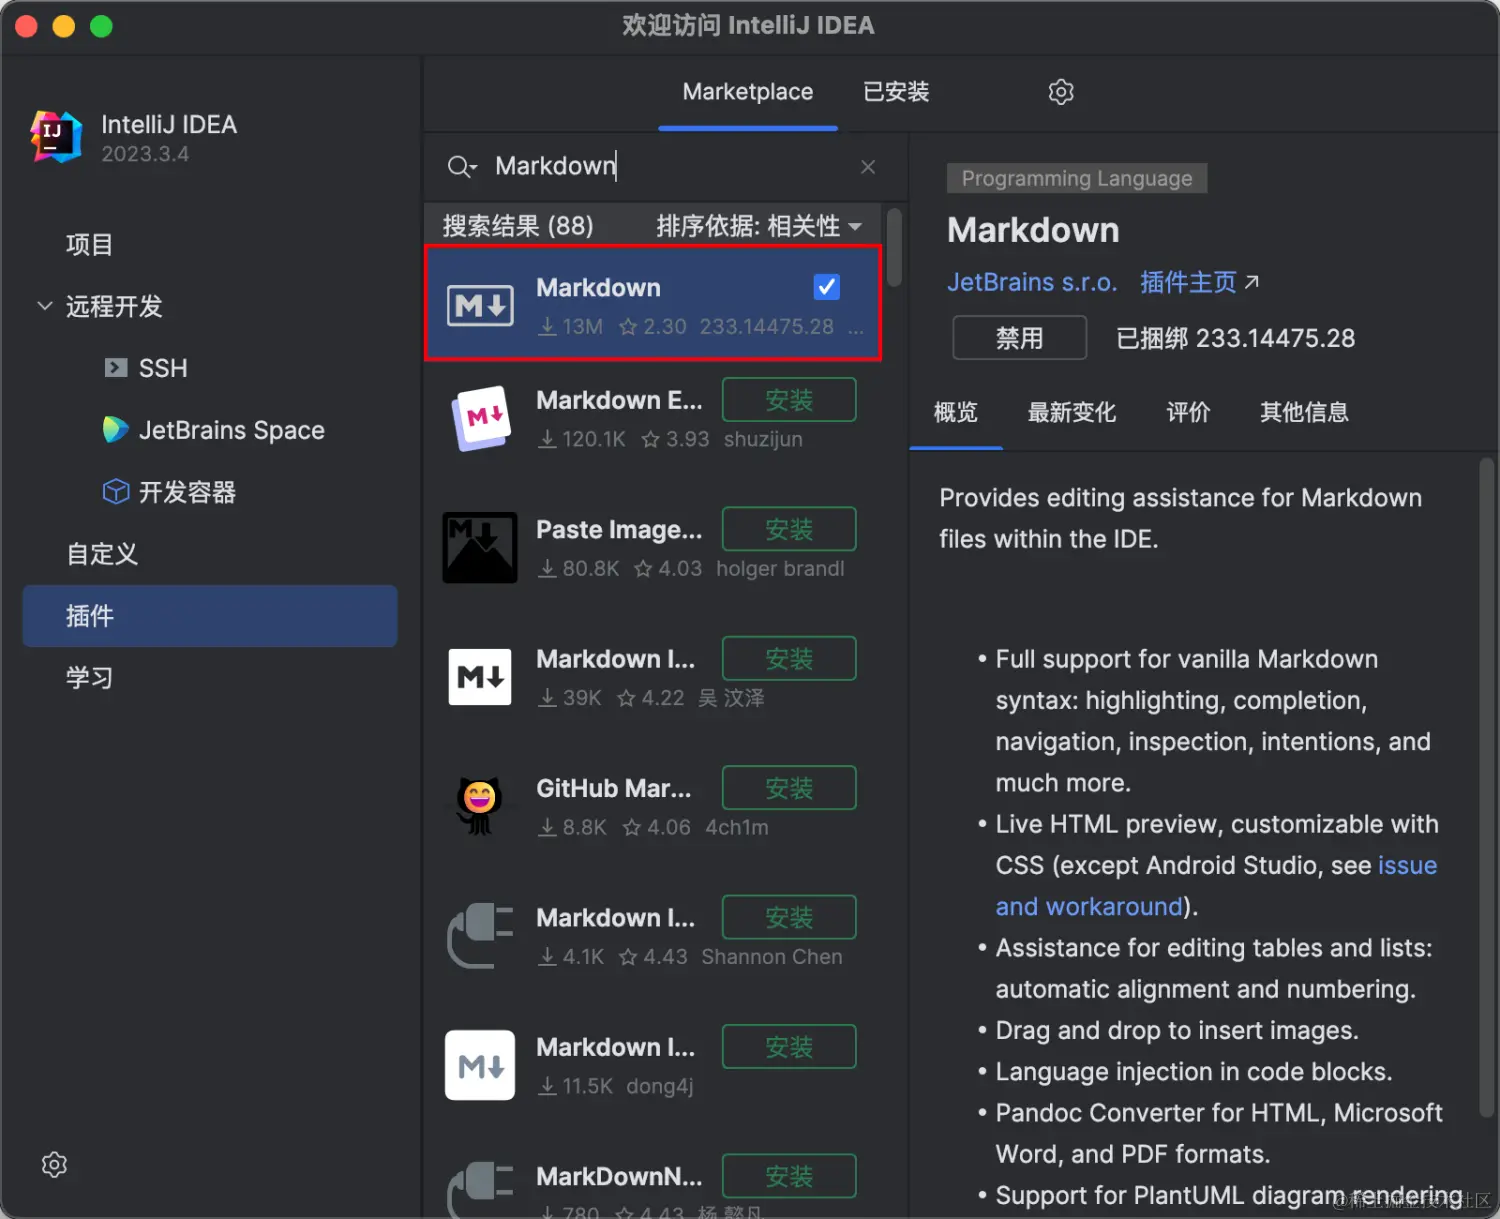The image size is (1500, 1219).
Task: Click the plugin list scrollbar
Action: (894, 247)
